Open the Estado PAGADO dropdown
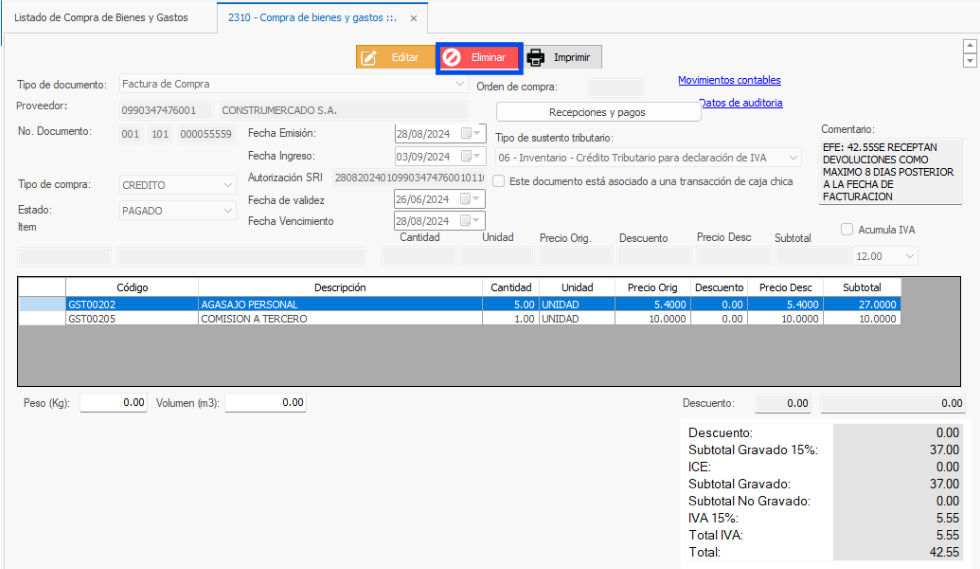 pyautogui.click(x=229, y=211)
